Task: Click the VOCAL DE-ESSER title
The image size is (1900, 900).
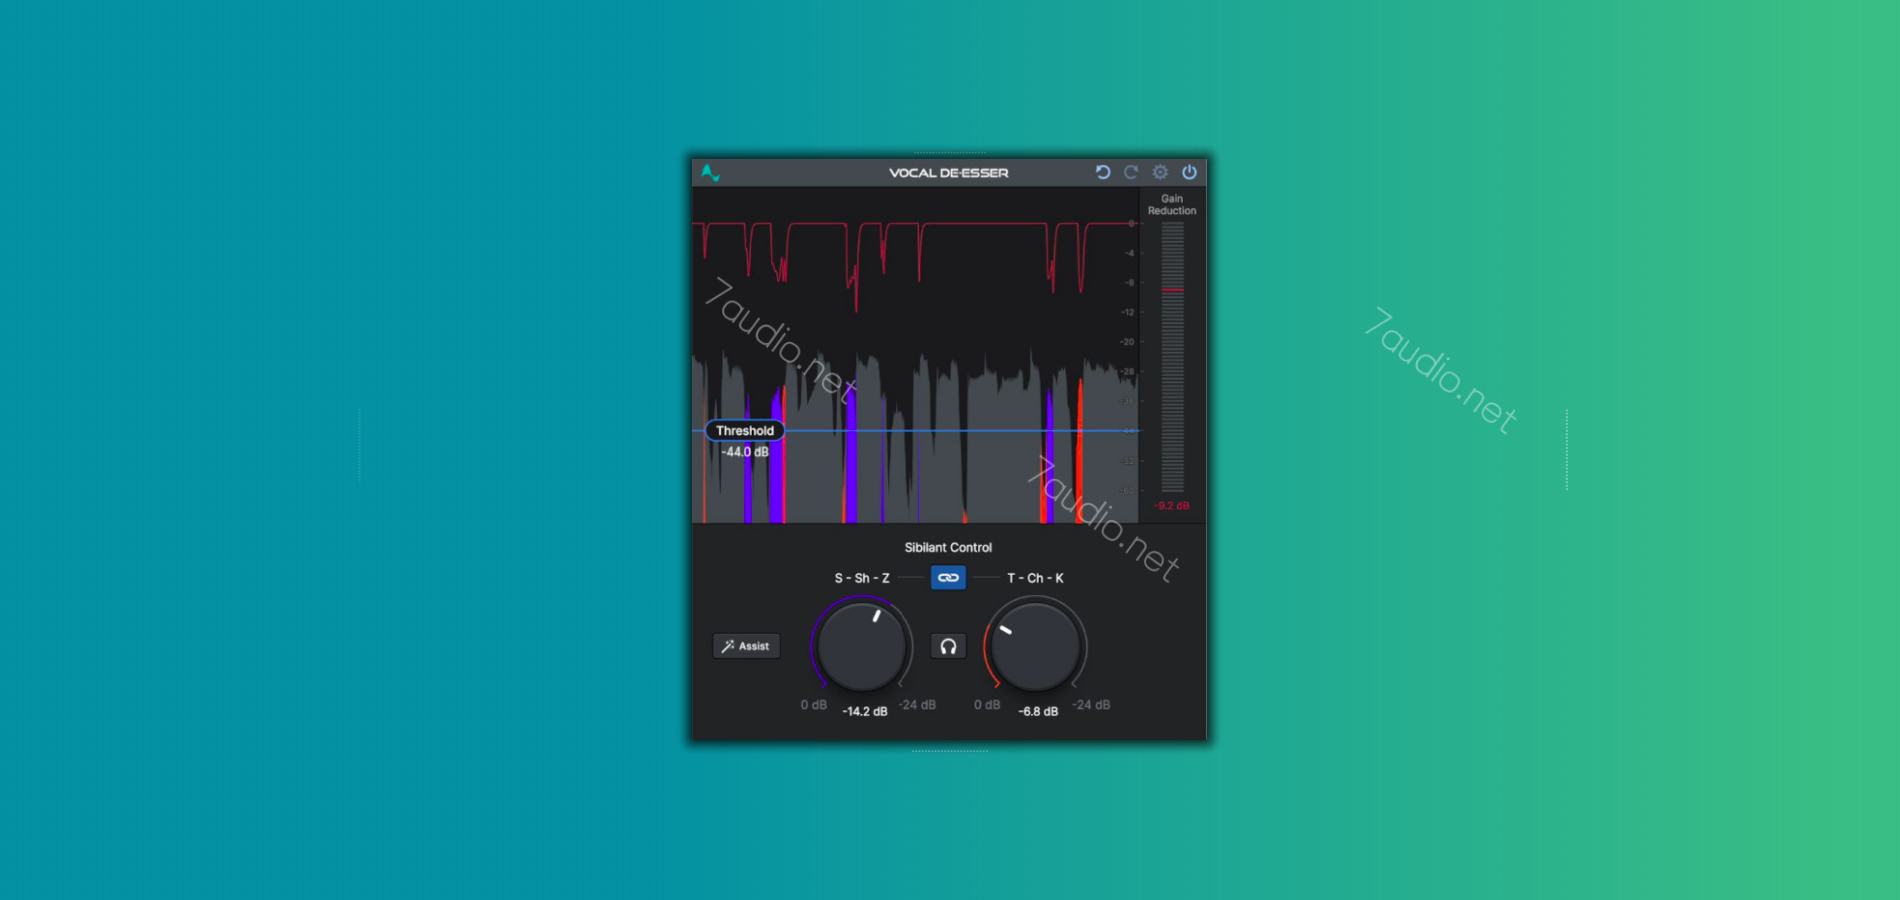Action: (949, 172)
